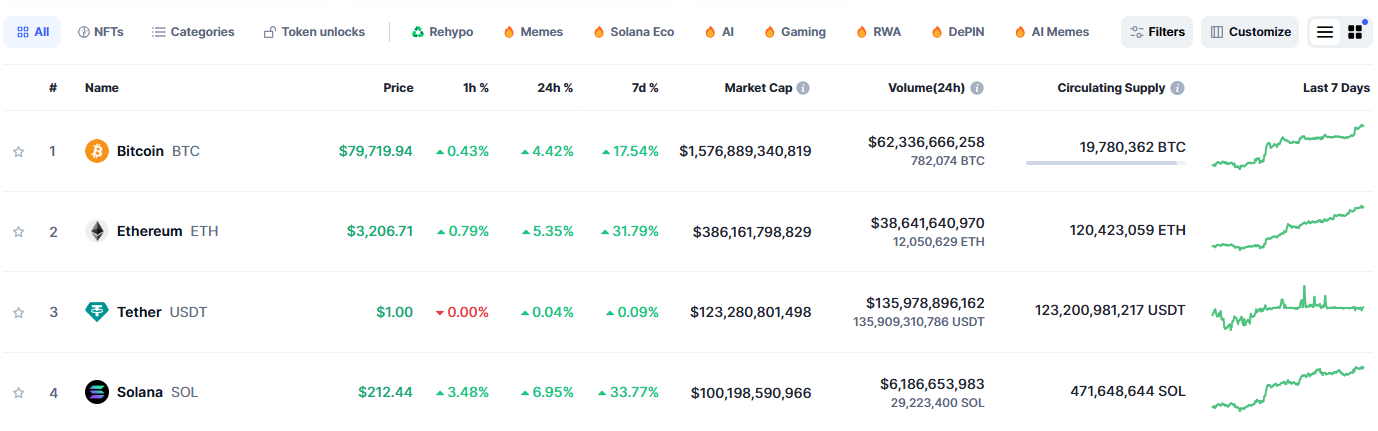Image resolution: width=1378 pixels, height=431 pixels.
Task: Select the NFTs tab
Action: pyautogui.click(x=101, y=32)
